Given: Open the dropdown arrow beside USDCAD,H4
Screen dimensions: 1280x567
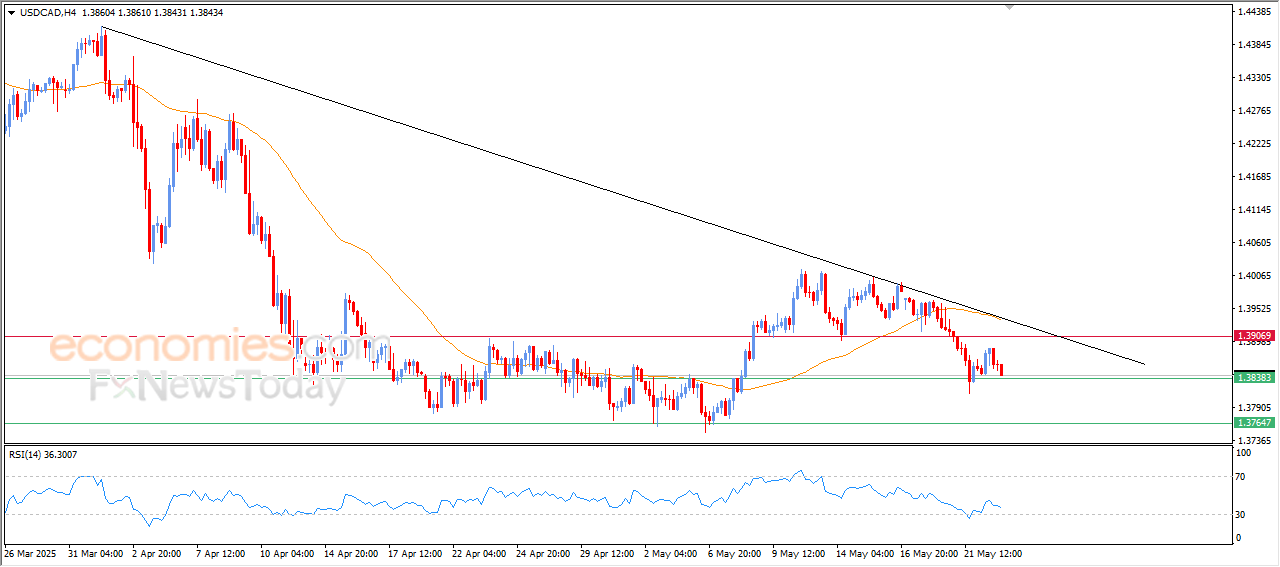Looking at the screenshot, I should [x=11, y=13].
